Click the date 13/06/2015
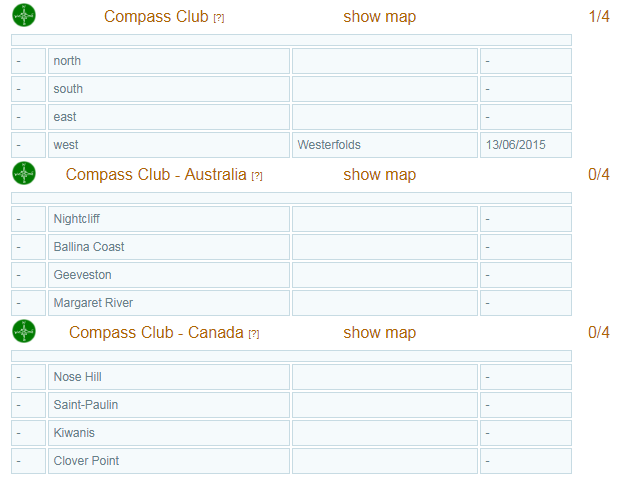 515,145
